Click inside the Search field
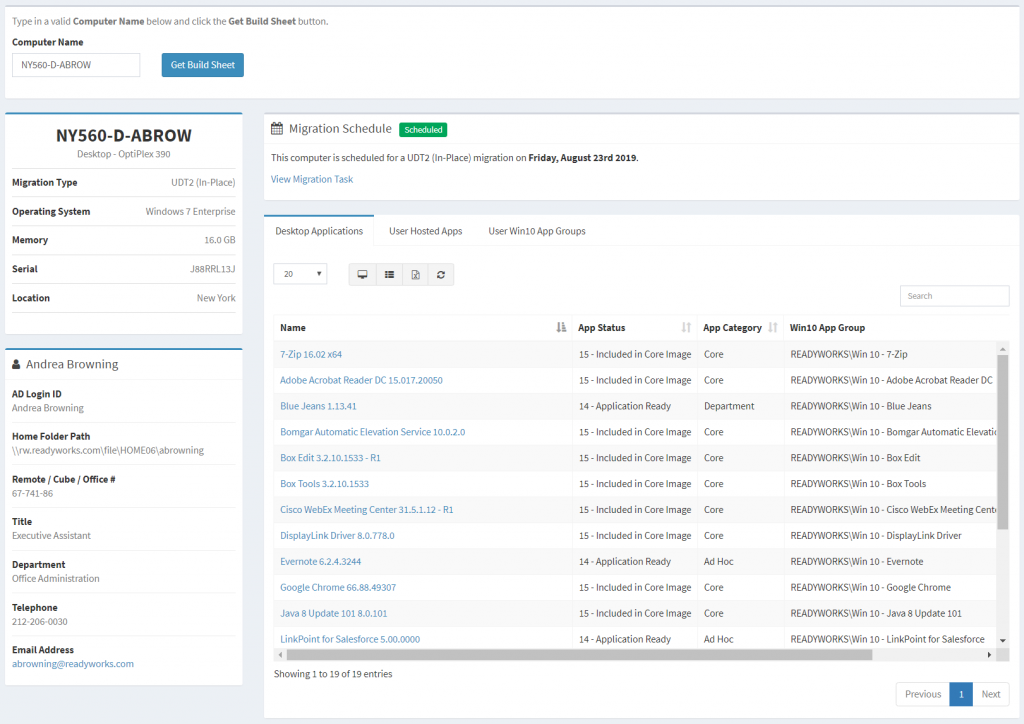The image size is (1024, 724). pos(953,295)
